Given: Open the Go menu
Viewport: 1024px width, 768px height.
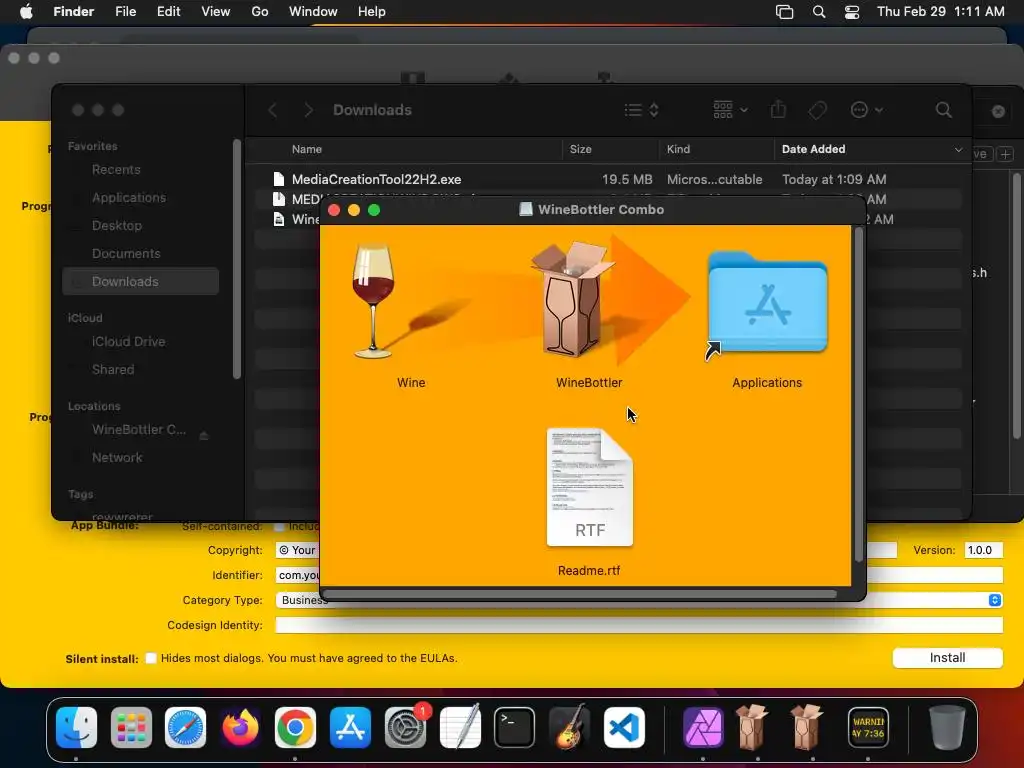Looking at the screenshot, I should point(260,12).
